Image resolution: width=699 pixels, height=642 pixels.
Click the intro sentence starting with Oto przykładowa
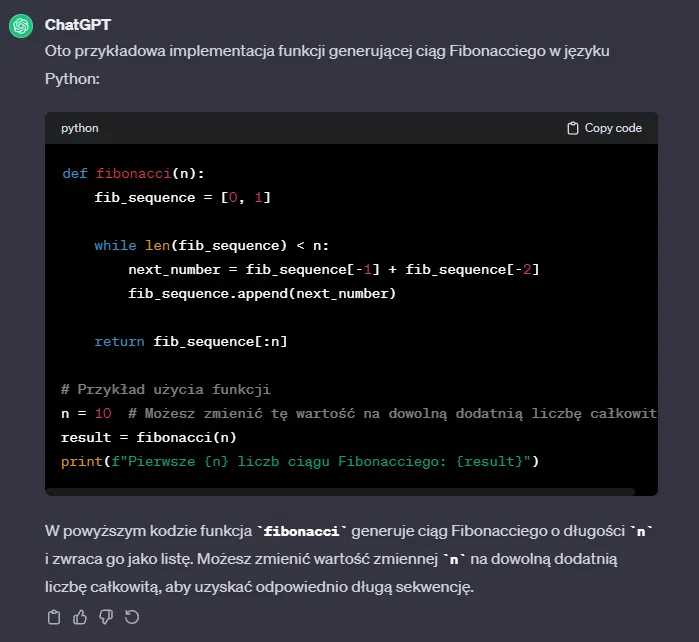(340, 51)
